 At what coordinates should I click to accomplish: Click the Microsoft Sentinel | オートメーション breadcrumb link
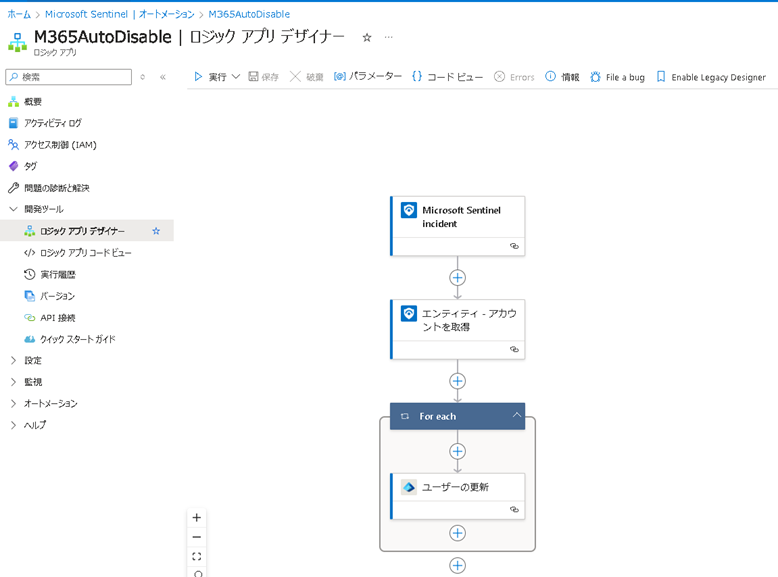tap(119, 14)
